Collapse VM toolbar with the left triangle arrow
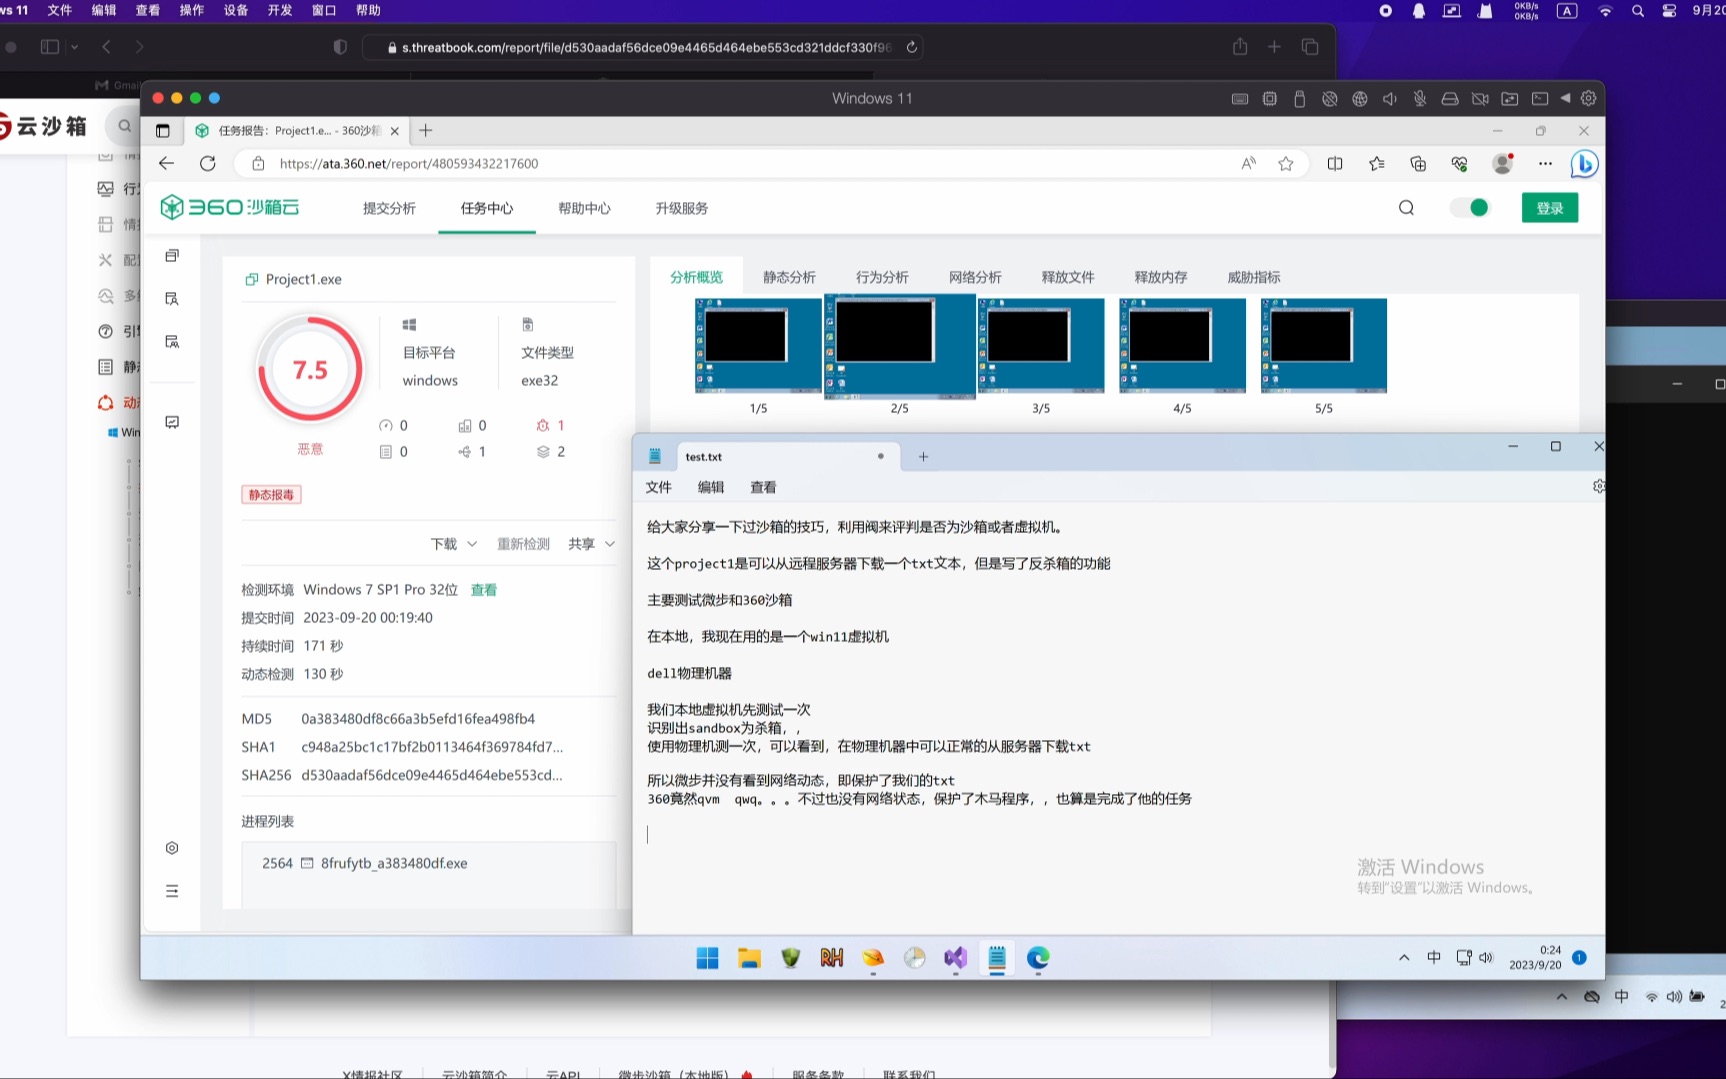This screenshot has height=1079, width=1726. point(1565,98)
